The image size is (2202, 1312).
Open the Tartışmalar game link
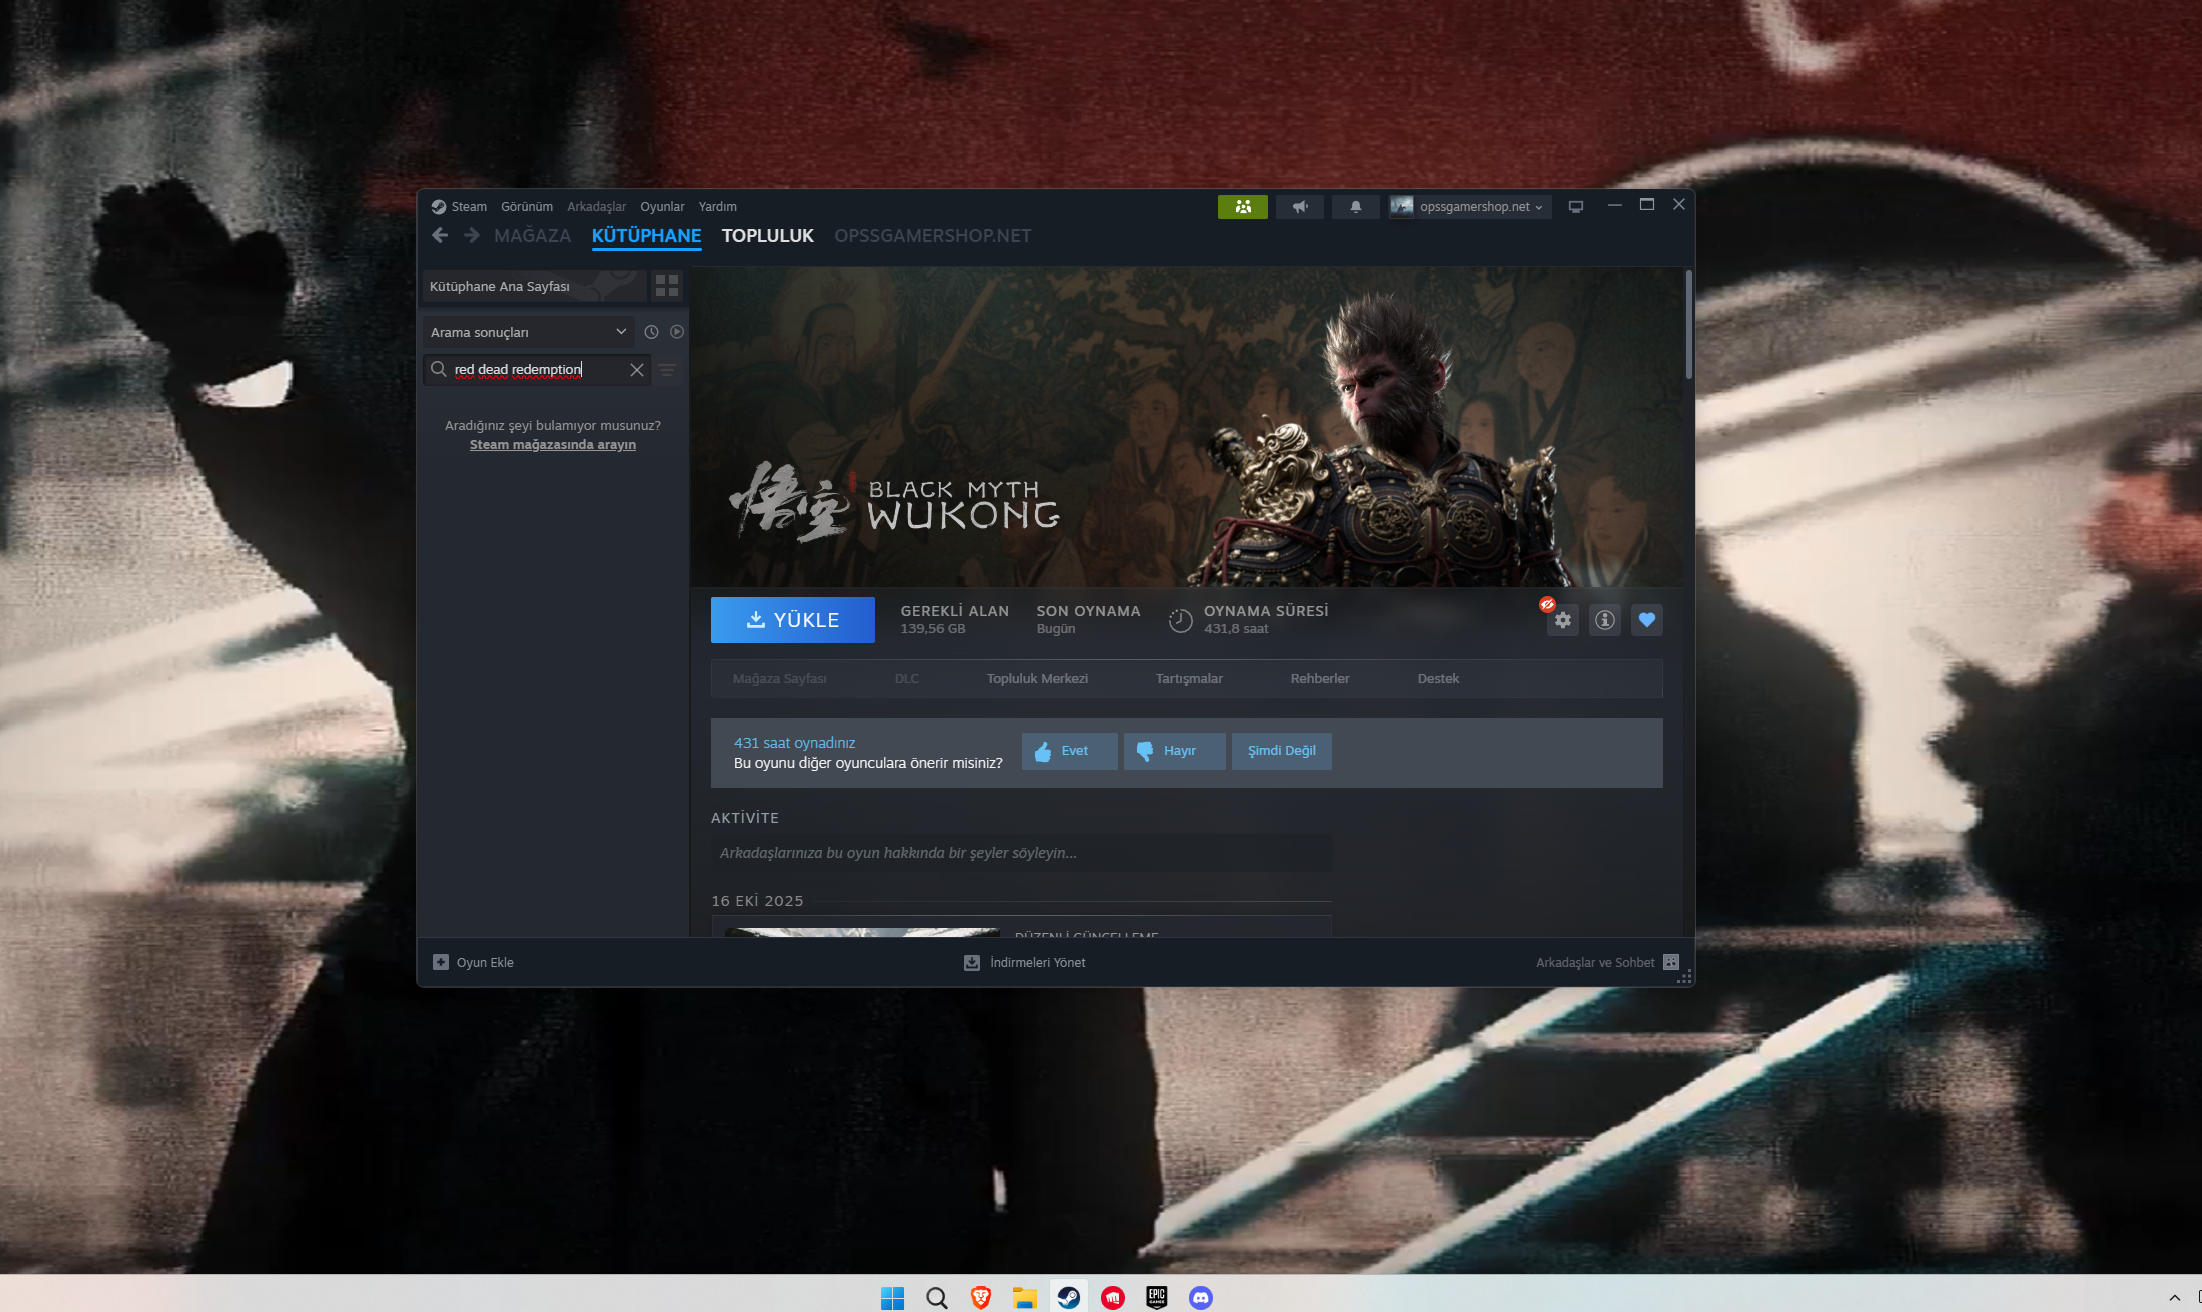[x=1189, y=679]
